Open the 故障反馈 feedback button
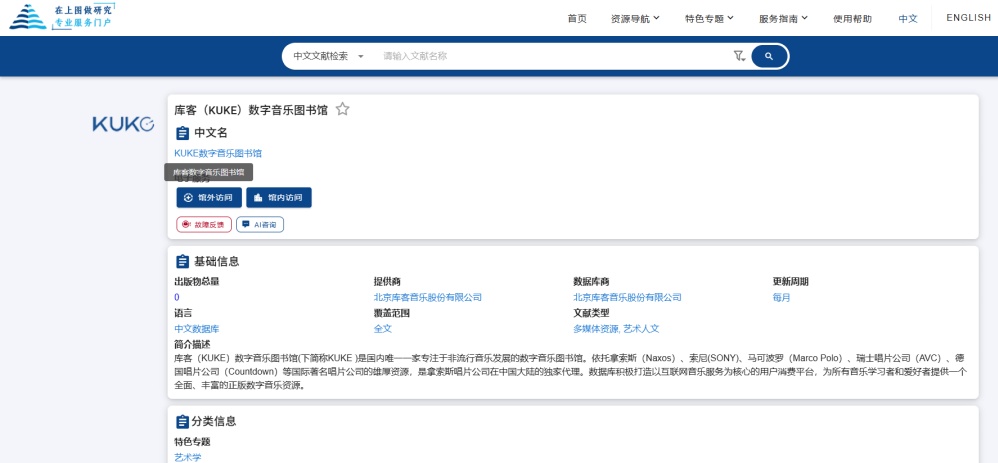Image resolution: width=998 pixels, height=463 pixels. click(204, 225)
